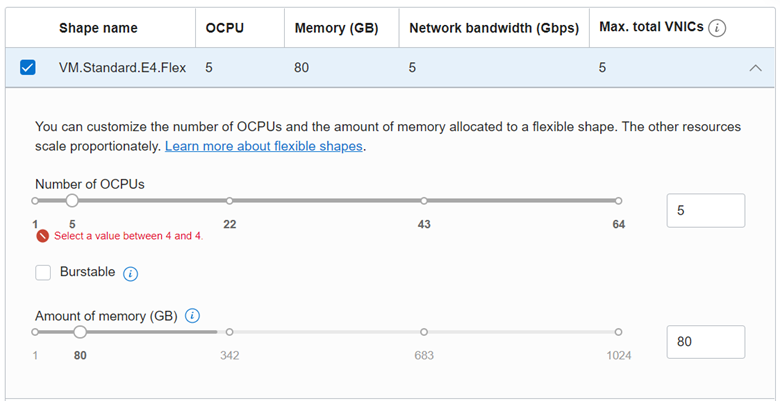Click the 342 mark on memory slider

tap(229, 332)
